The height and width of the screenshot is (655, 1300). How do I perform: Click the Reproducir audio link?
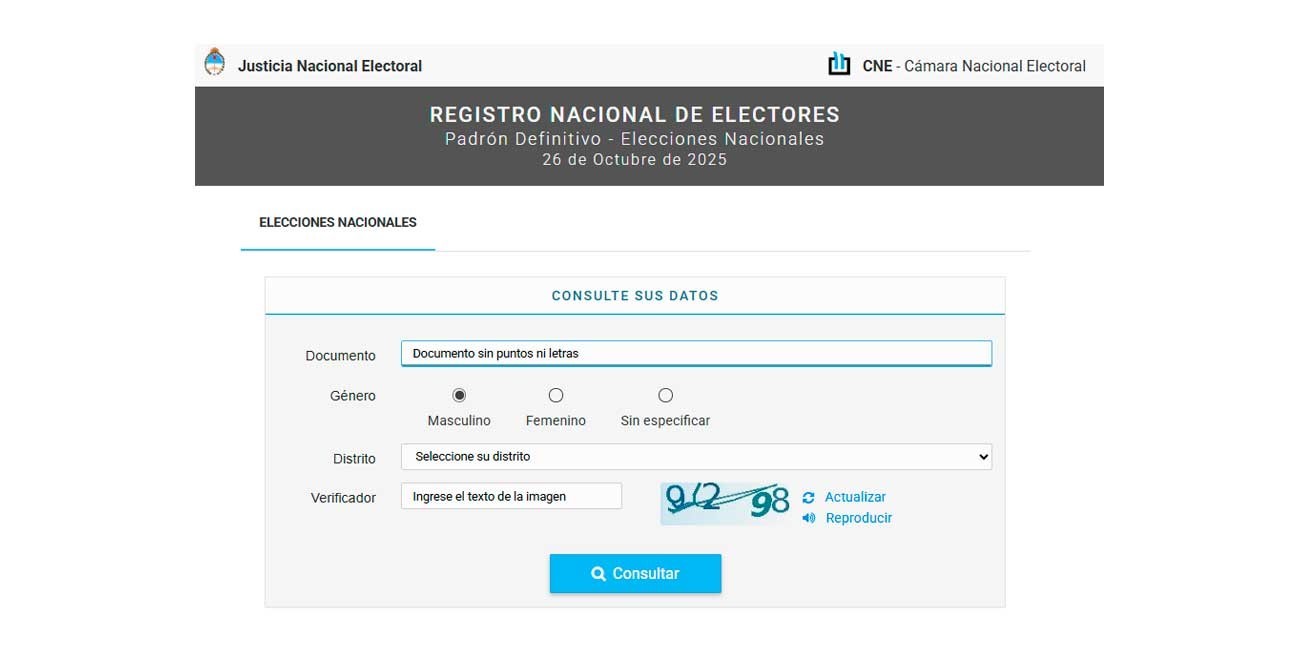(858, 518)
